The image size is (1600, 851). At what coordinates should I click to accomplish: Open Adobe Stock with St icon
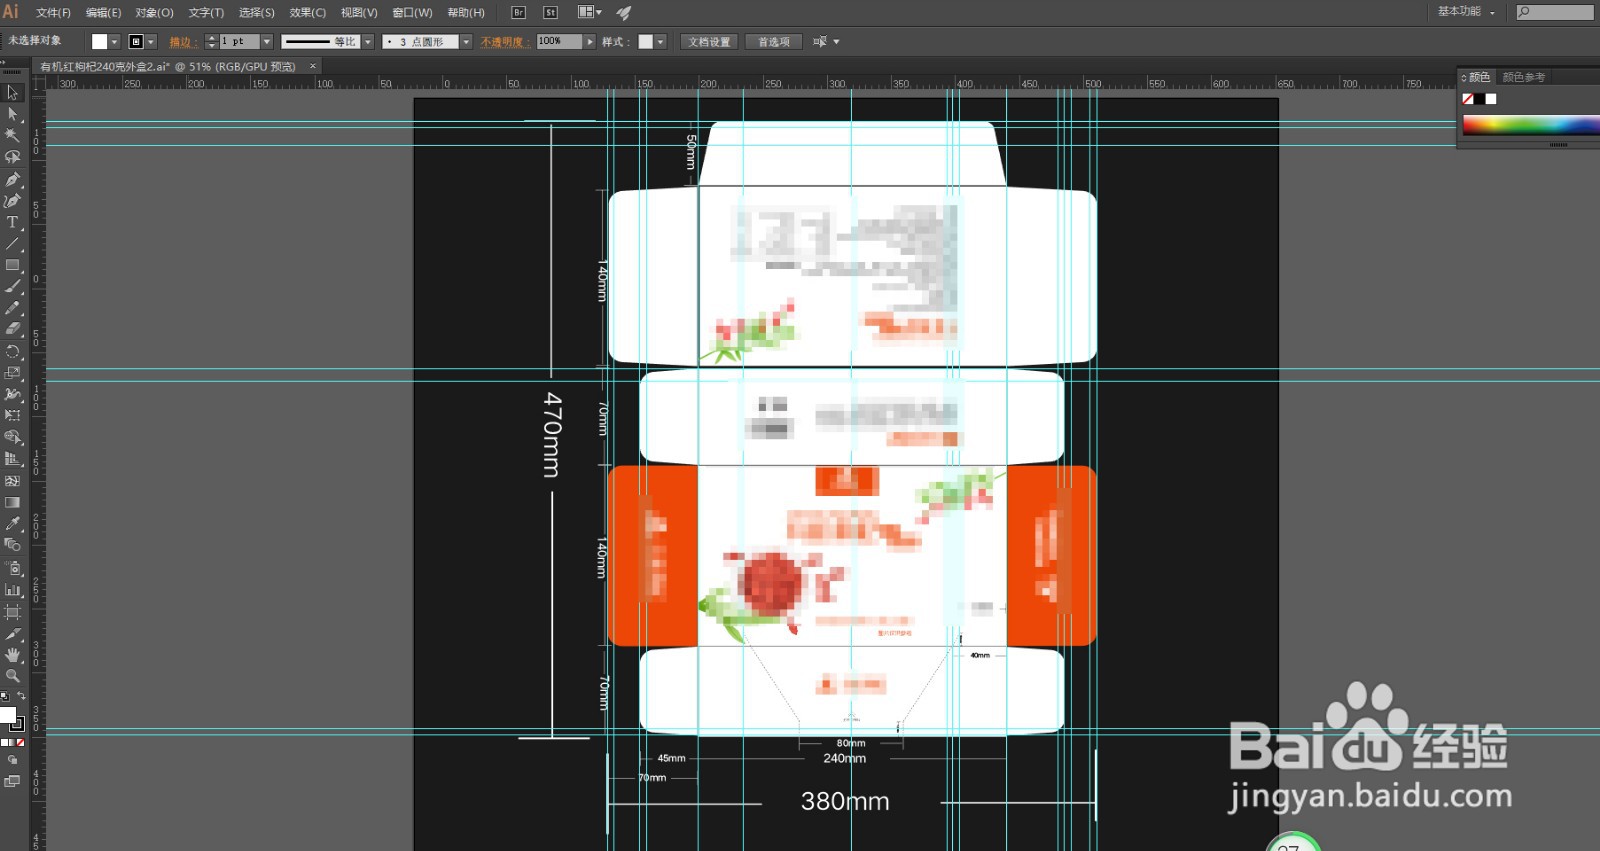[x=550, y=13]
